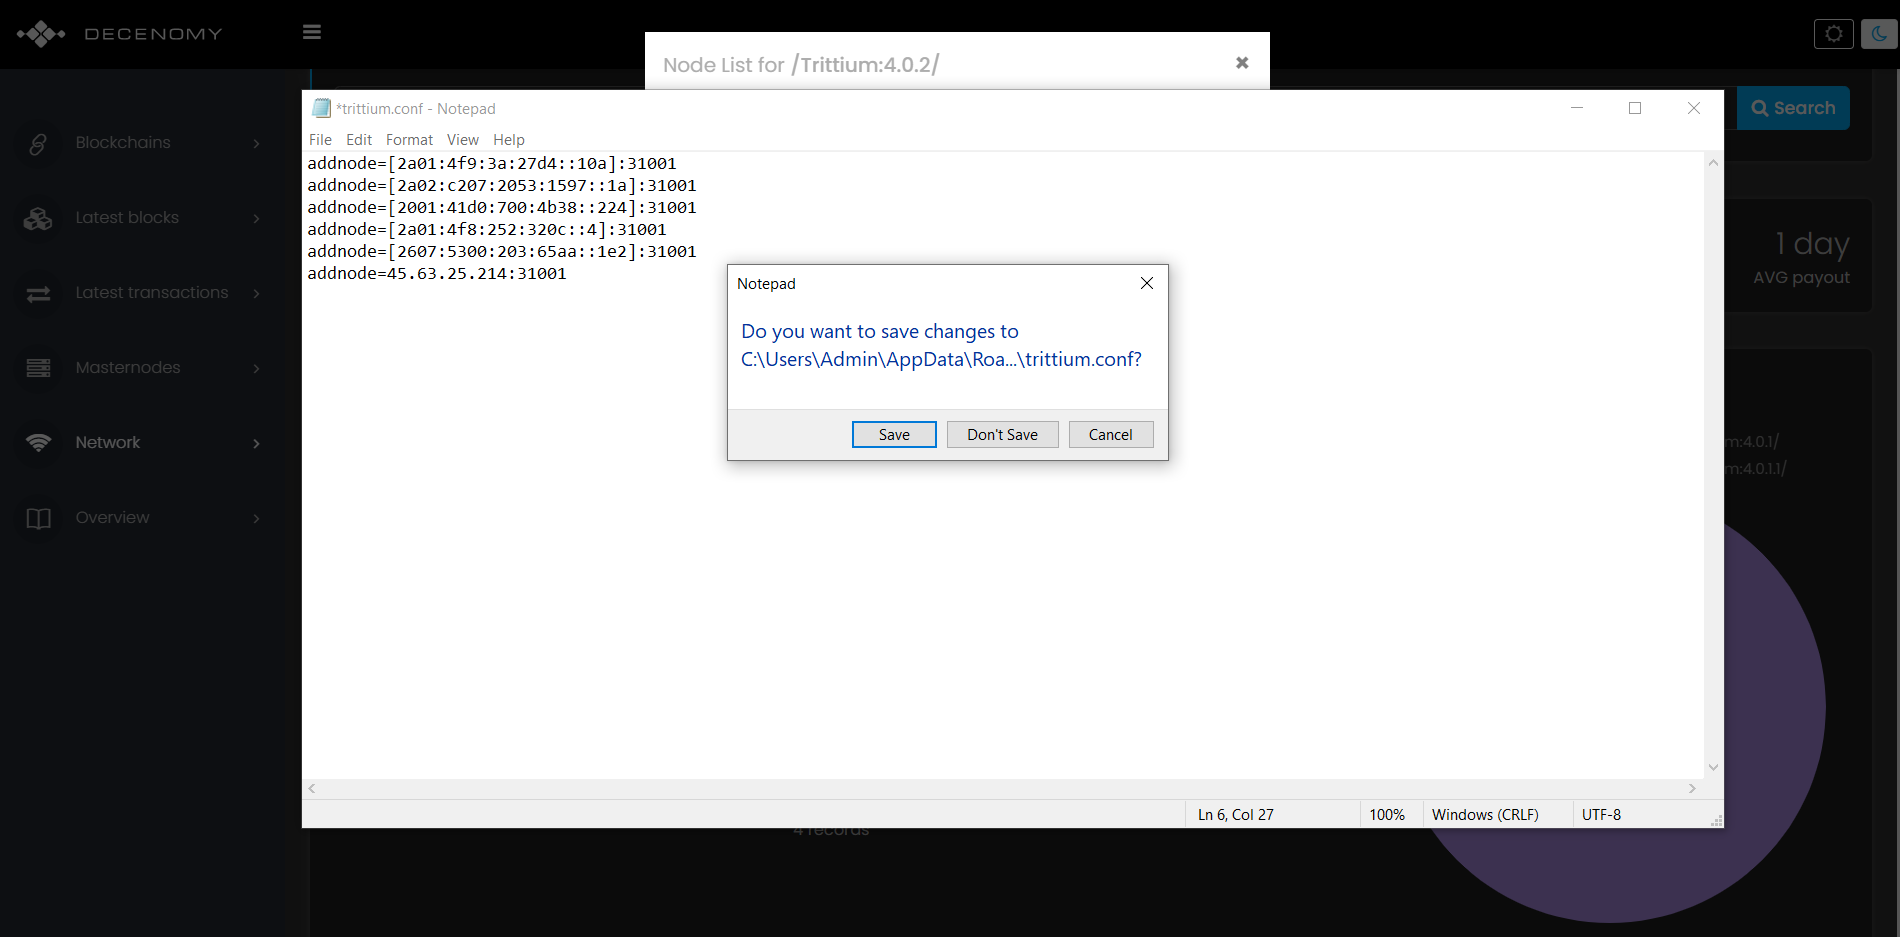Open Latest transactions in the sidebar
This screenshot has height=937, width=1900.
click(152, 293)
